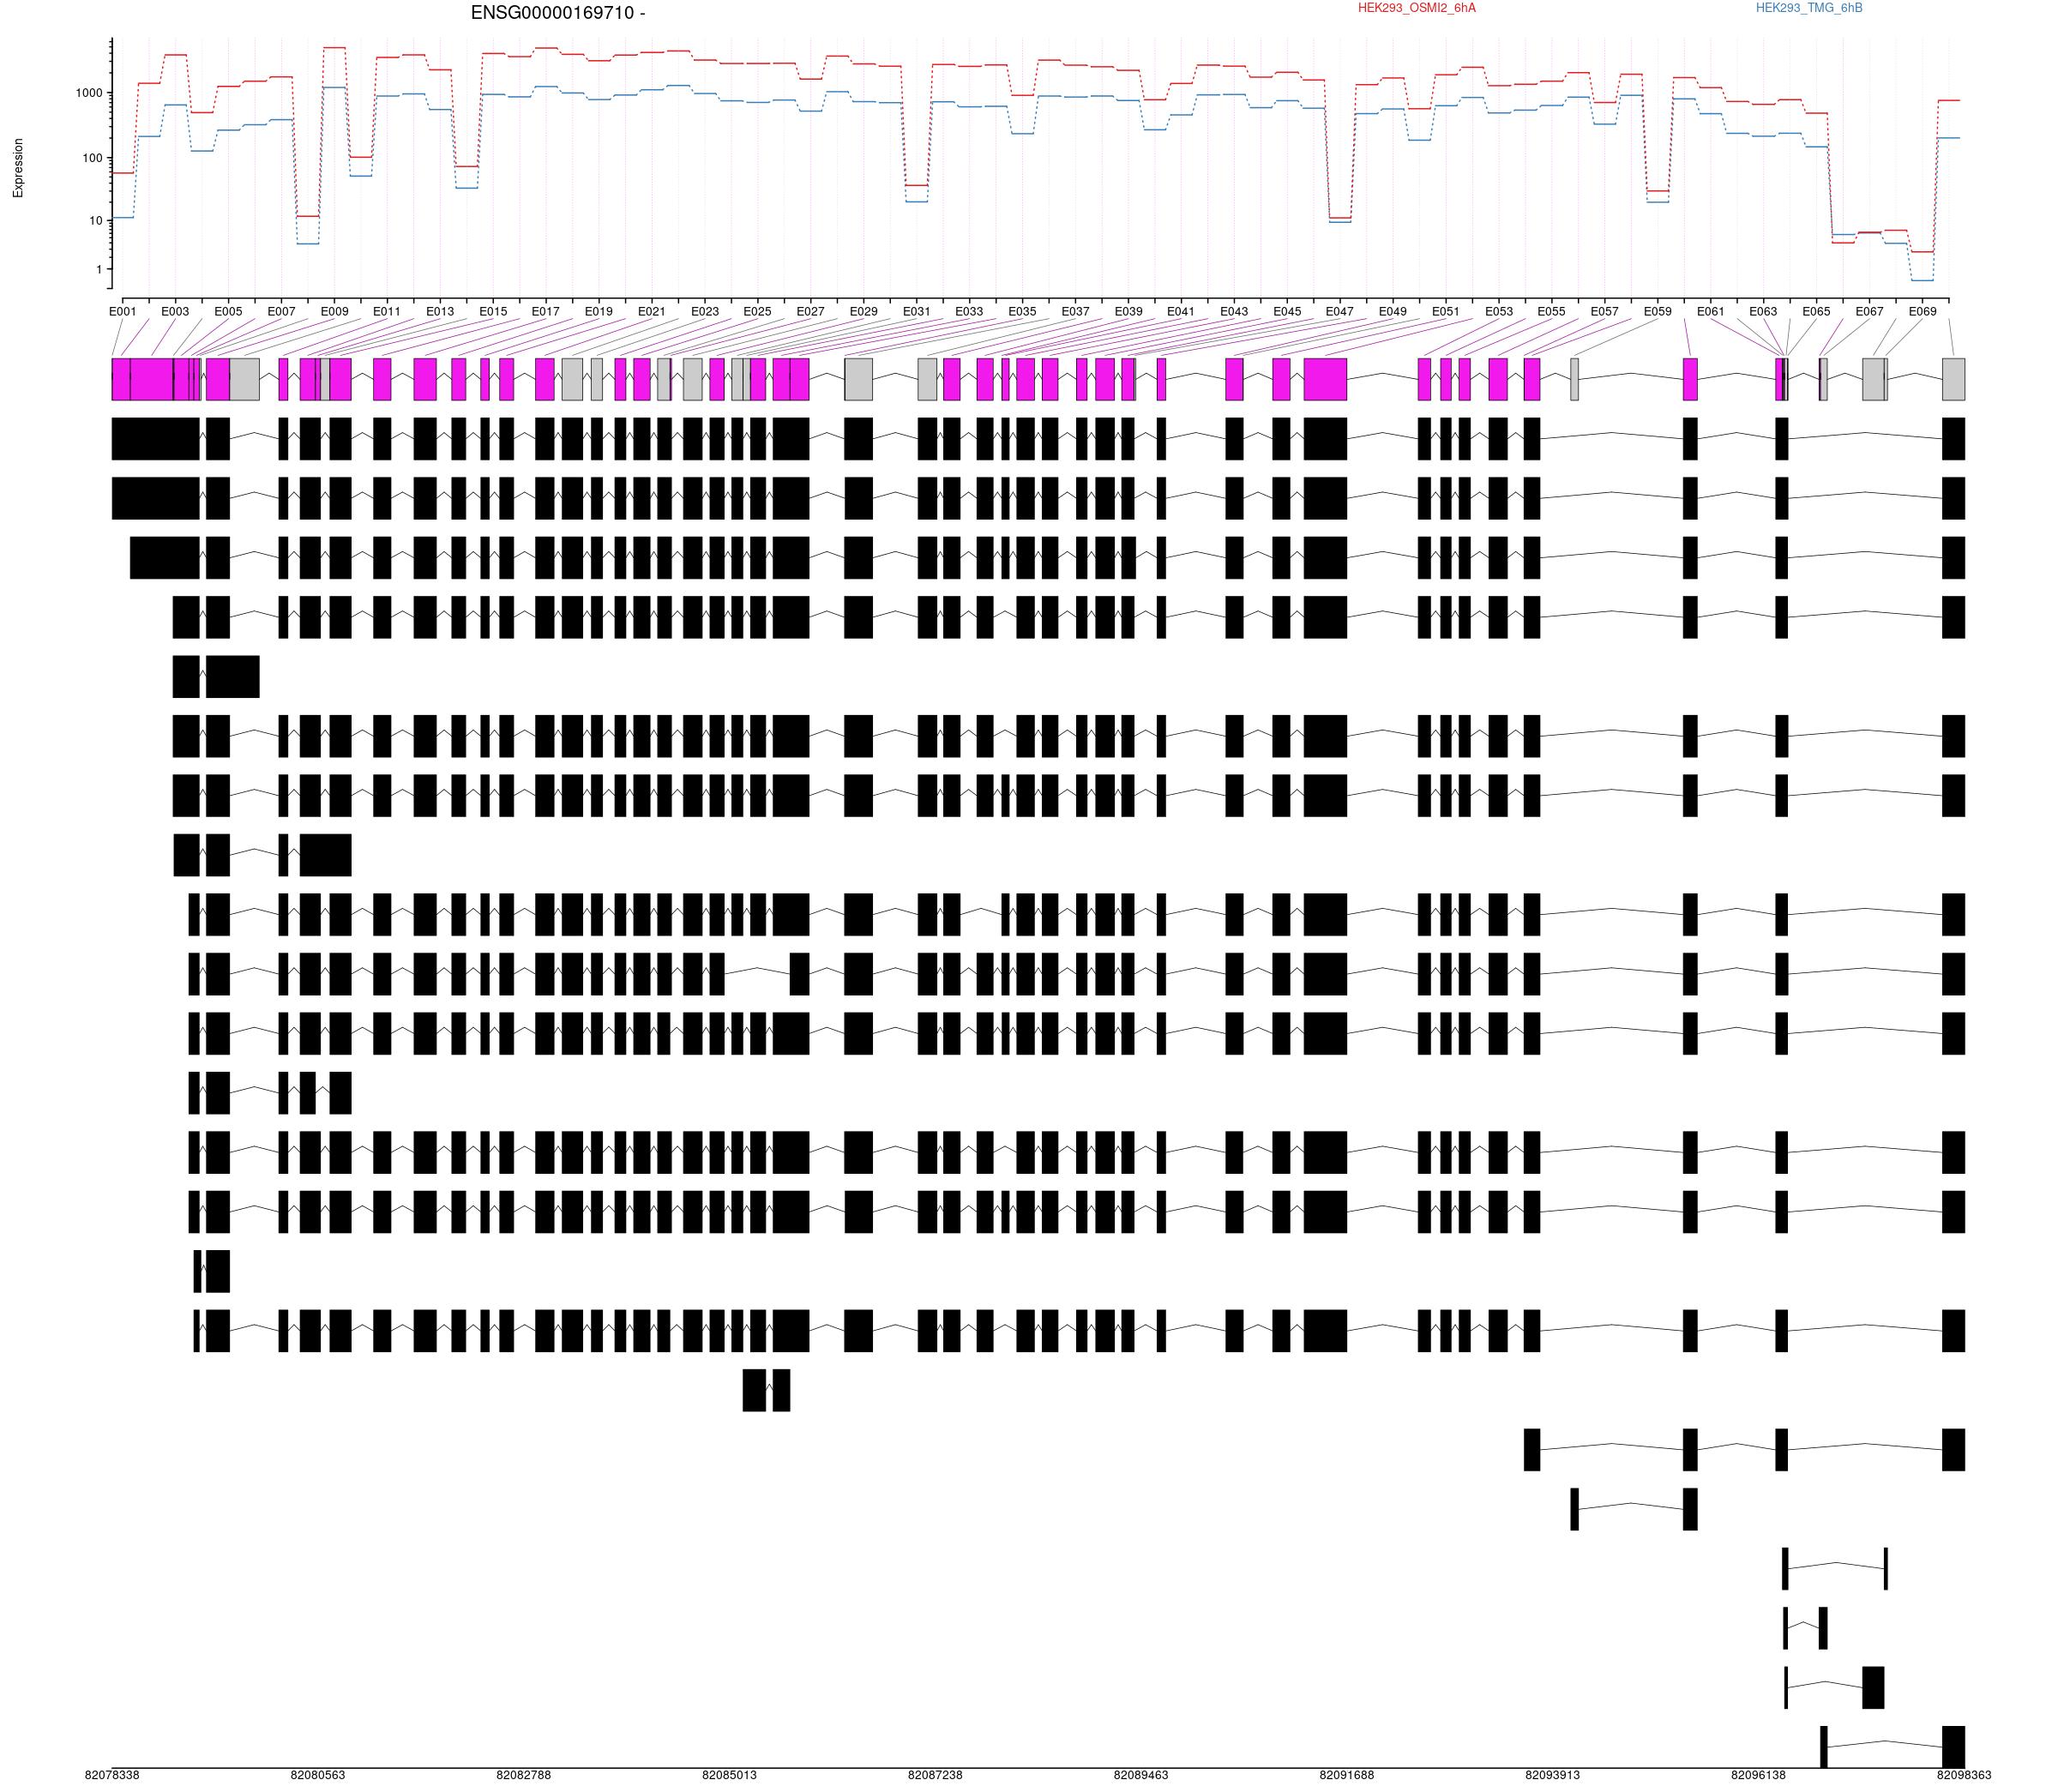Click exon label E061
Screen dimensions: 2058x1792
pos(1710,312)
